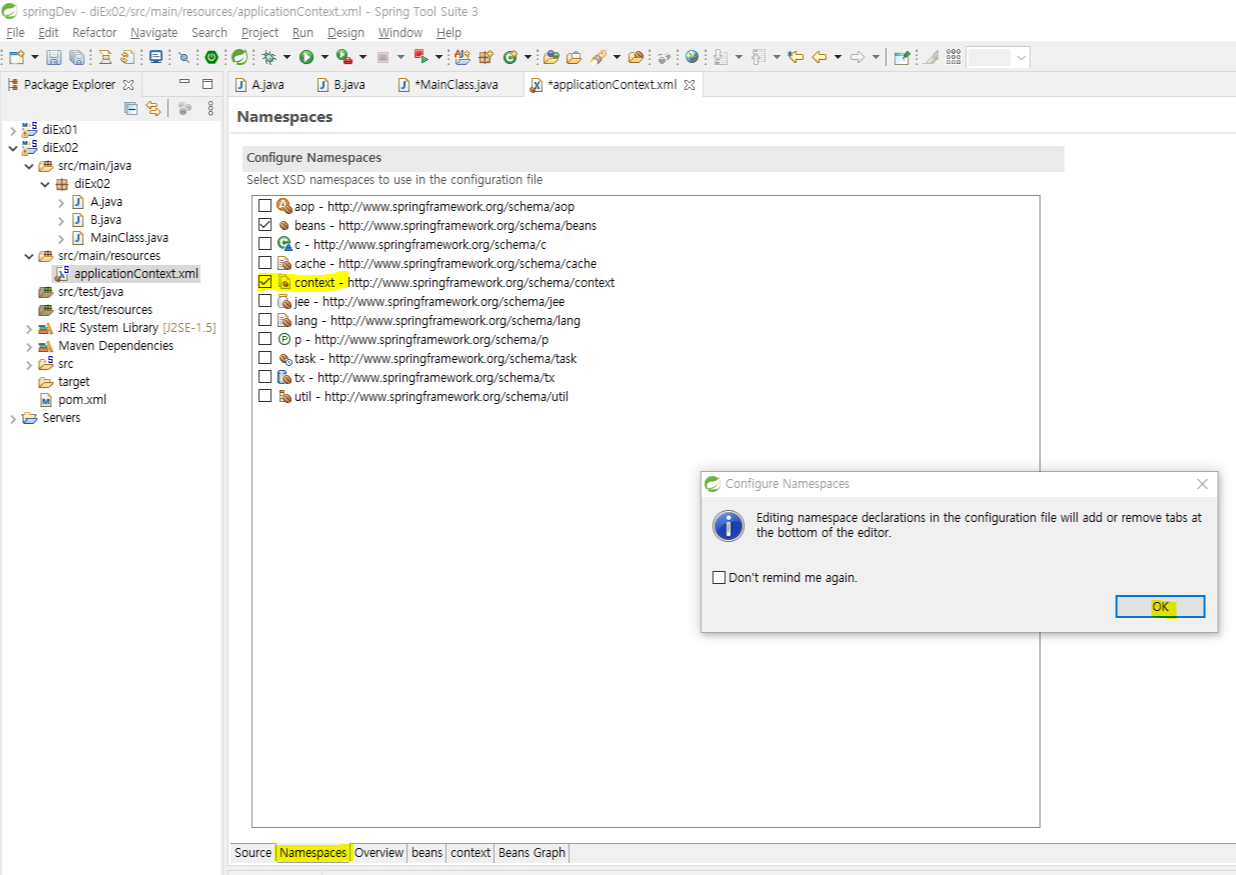The width and height of the screenshot is (1236, 875).
Task: Enable the util namespace checkbox
Action: click(265, 396)
